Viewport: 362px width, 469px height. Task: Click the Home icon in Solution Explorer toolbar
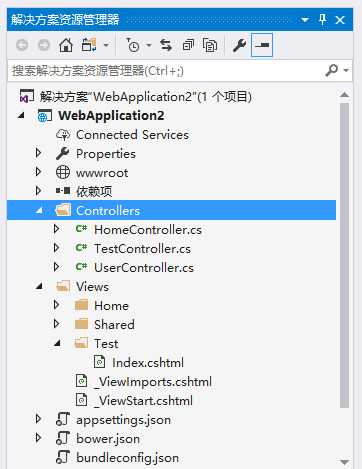(x=66, y=45)
